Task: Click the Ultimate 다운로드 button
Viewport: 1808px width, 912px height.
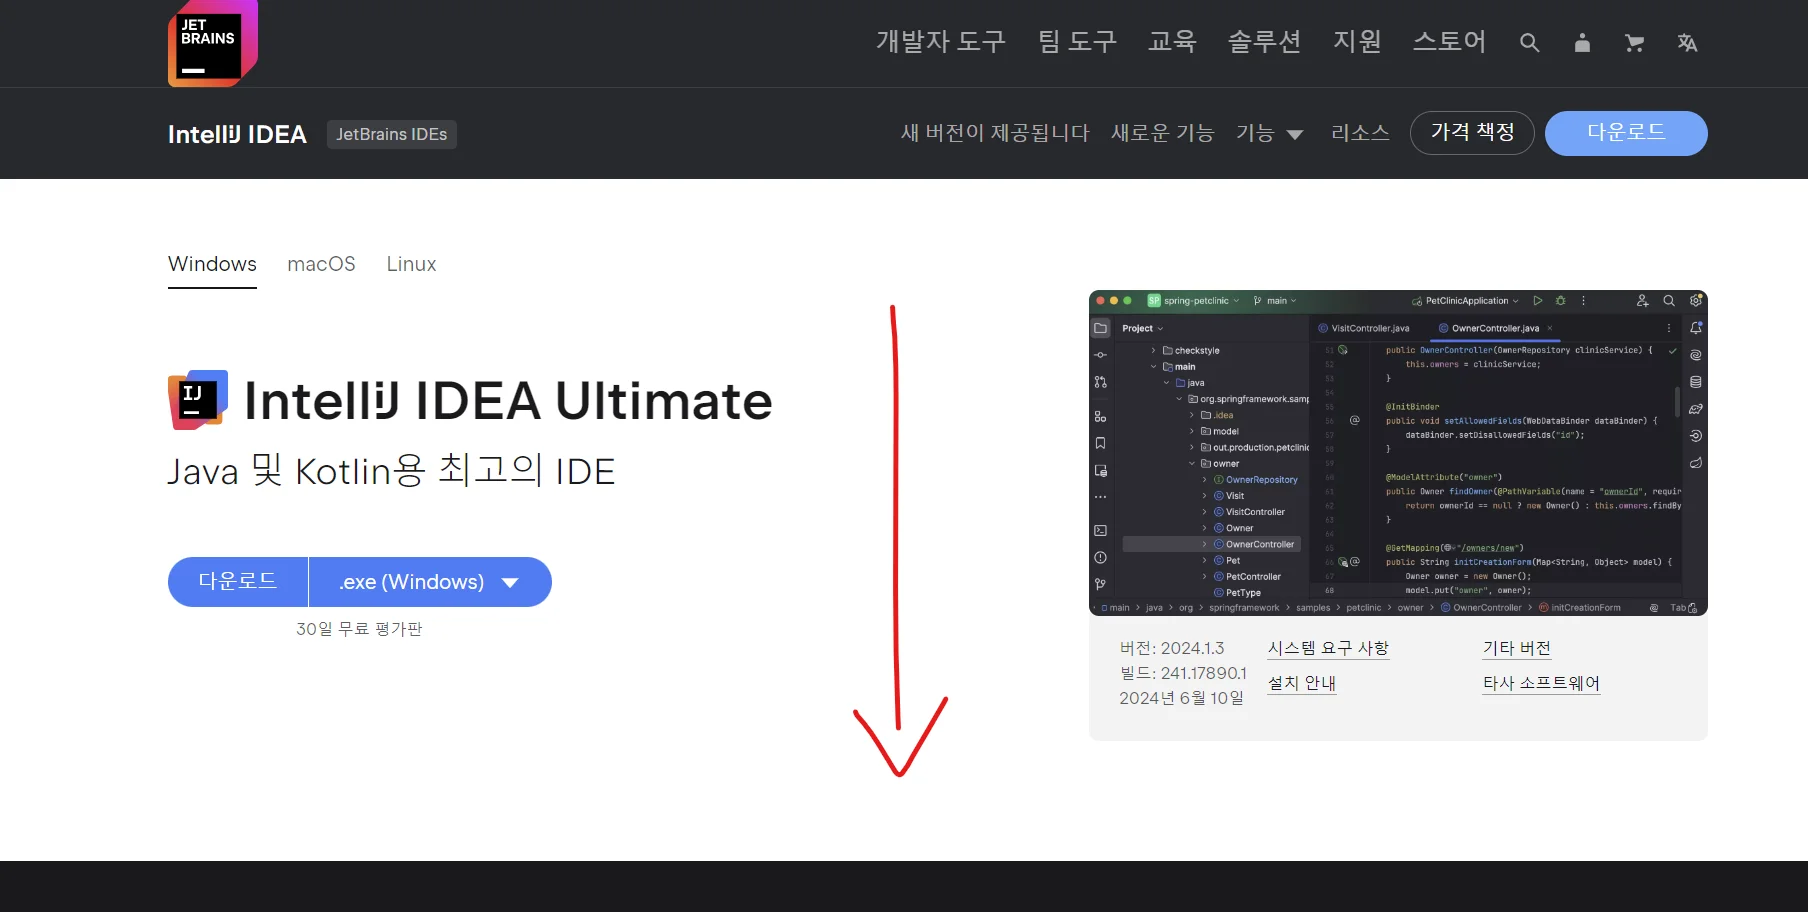Action: pos(238,582)
